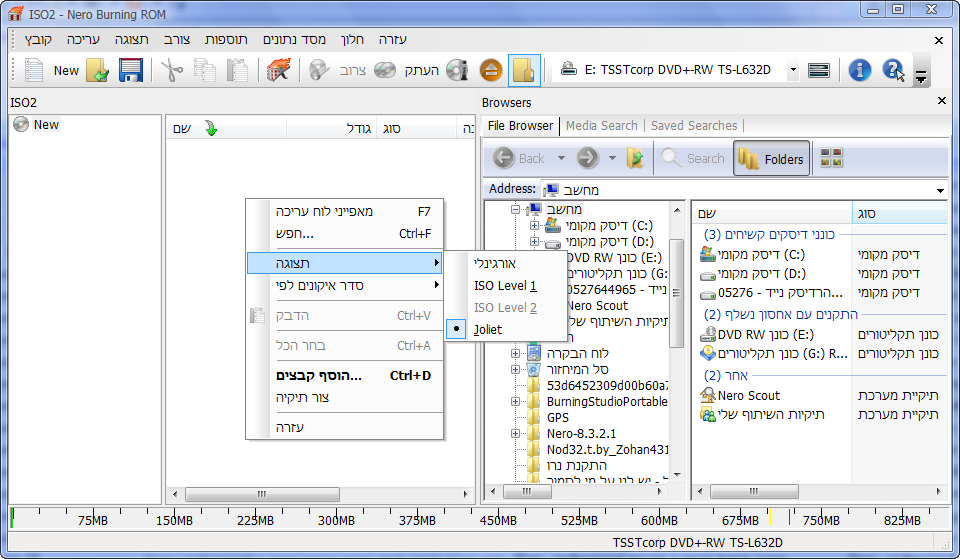This screenshot has height=559, width=960.
Task: Open the recorder selection dropdown arrow
Action: click(x=793, y=70)
